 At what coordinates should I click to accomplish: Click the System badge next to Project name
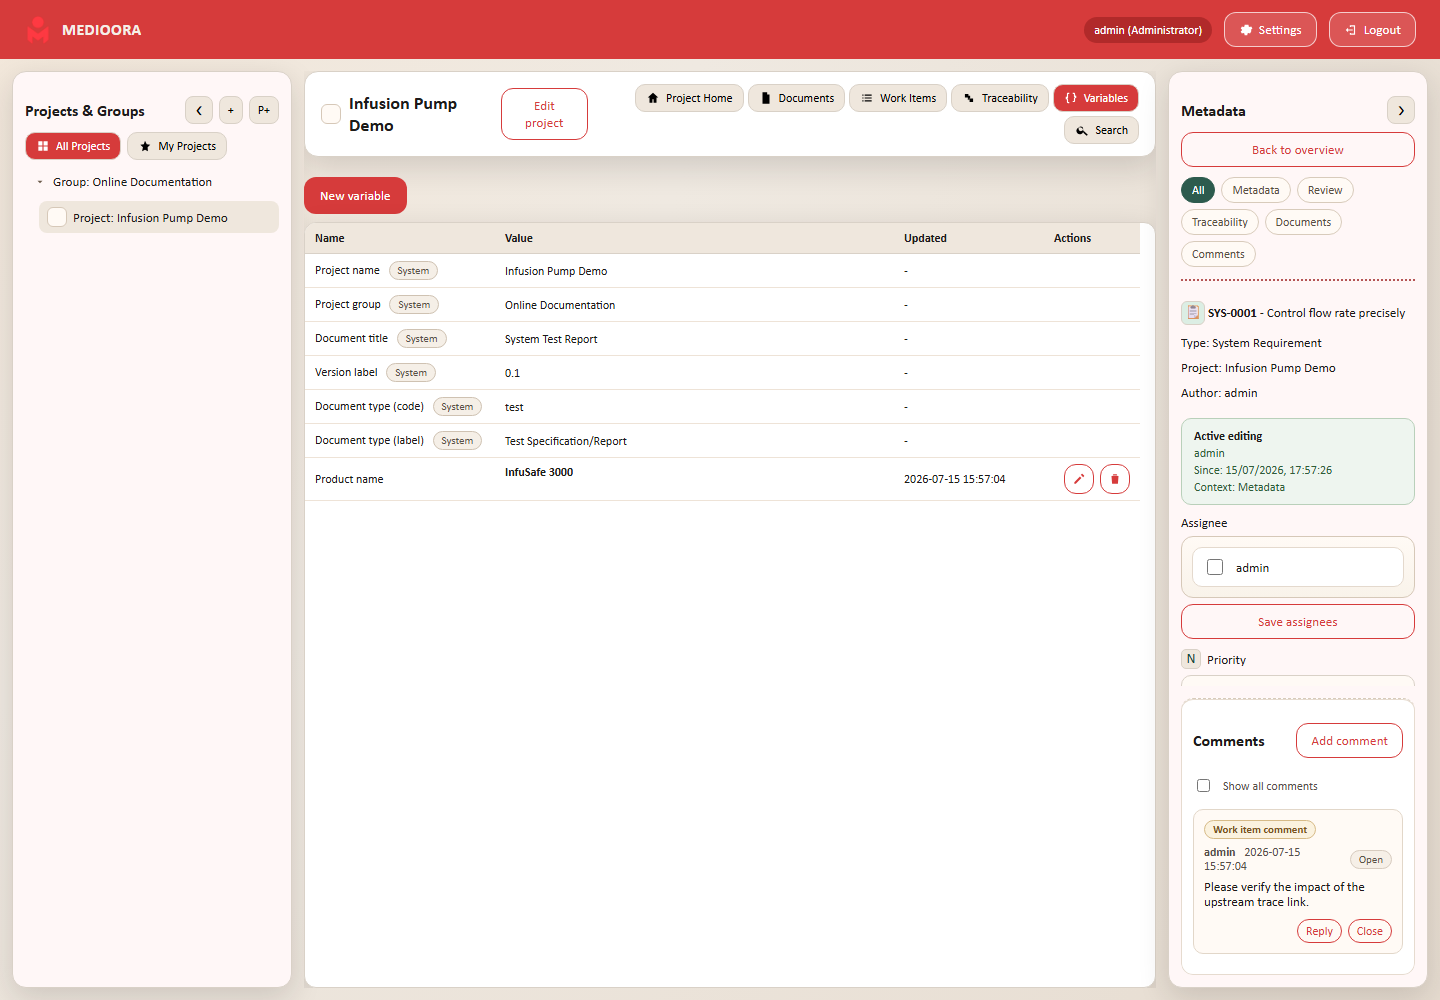click(x=413, y=271)
